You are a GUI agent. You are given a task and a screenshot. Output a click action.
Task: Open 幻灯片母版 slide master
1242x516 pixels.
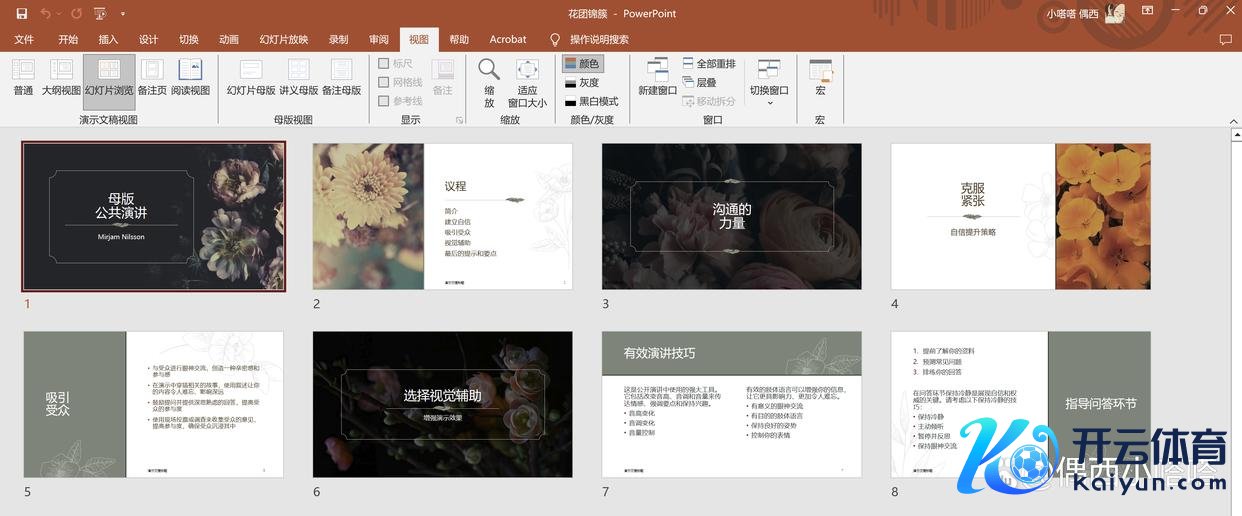click(x=251, y=77)
